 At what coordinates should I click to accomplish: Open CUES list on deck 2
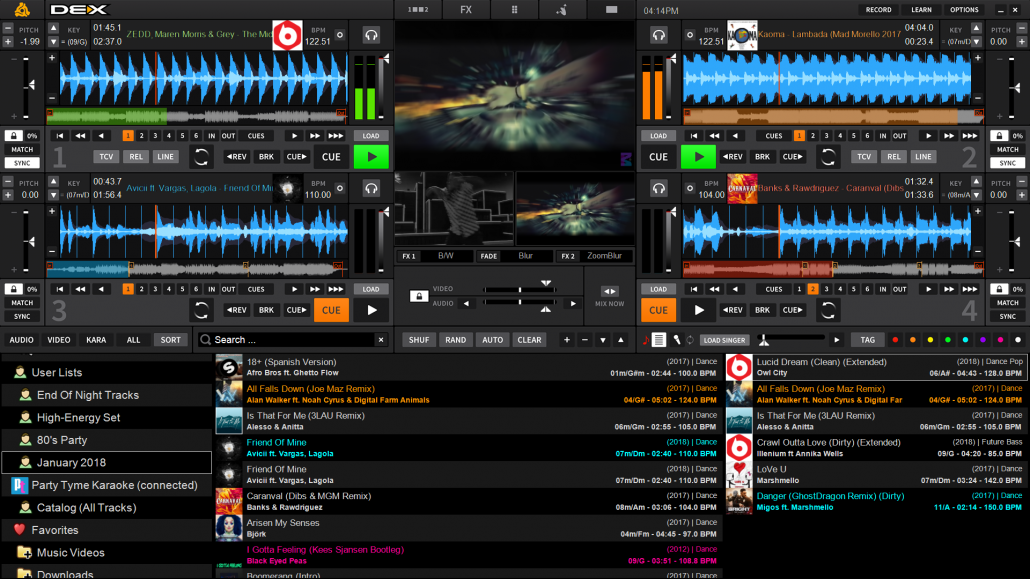(x=774, y=136)
